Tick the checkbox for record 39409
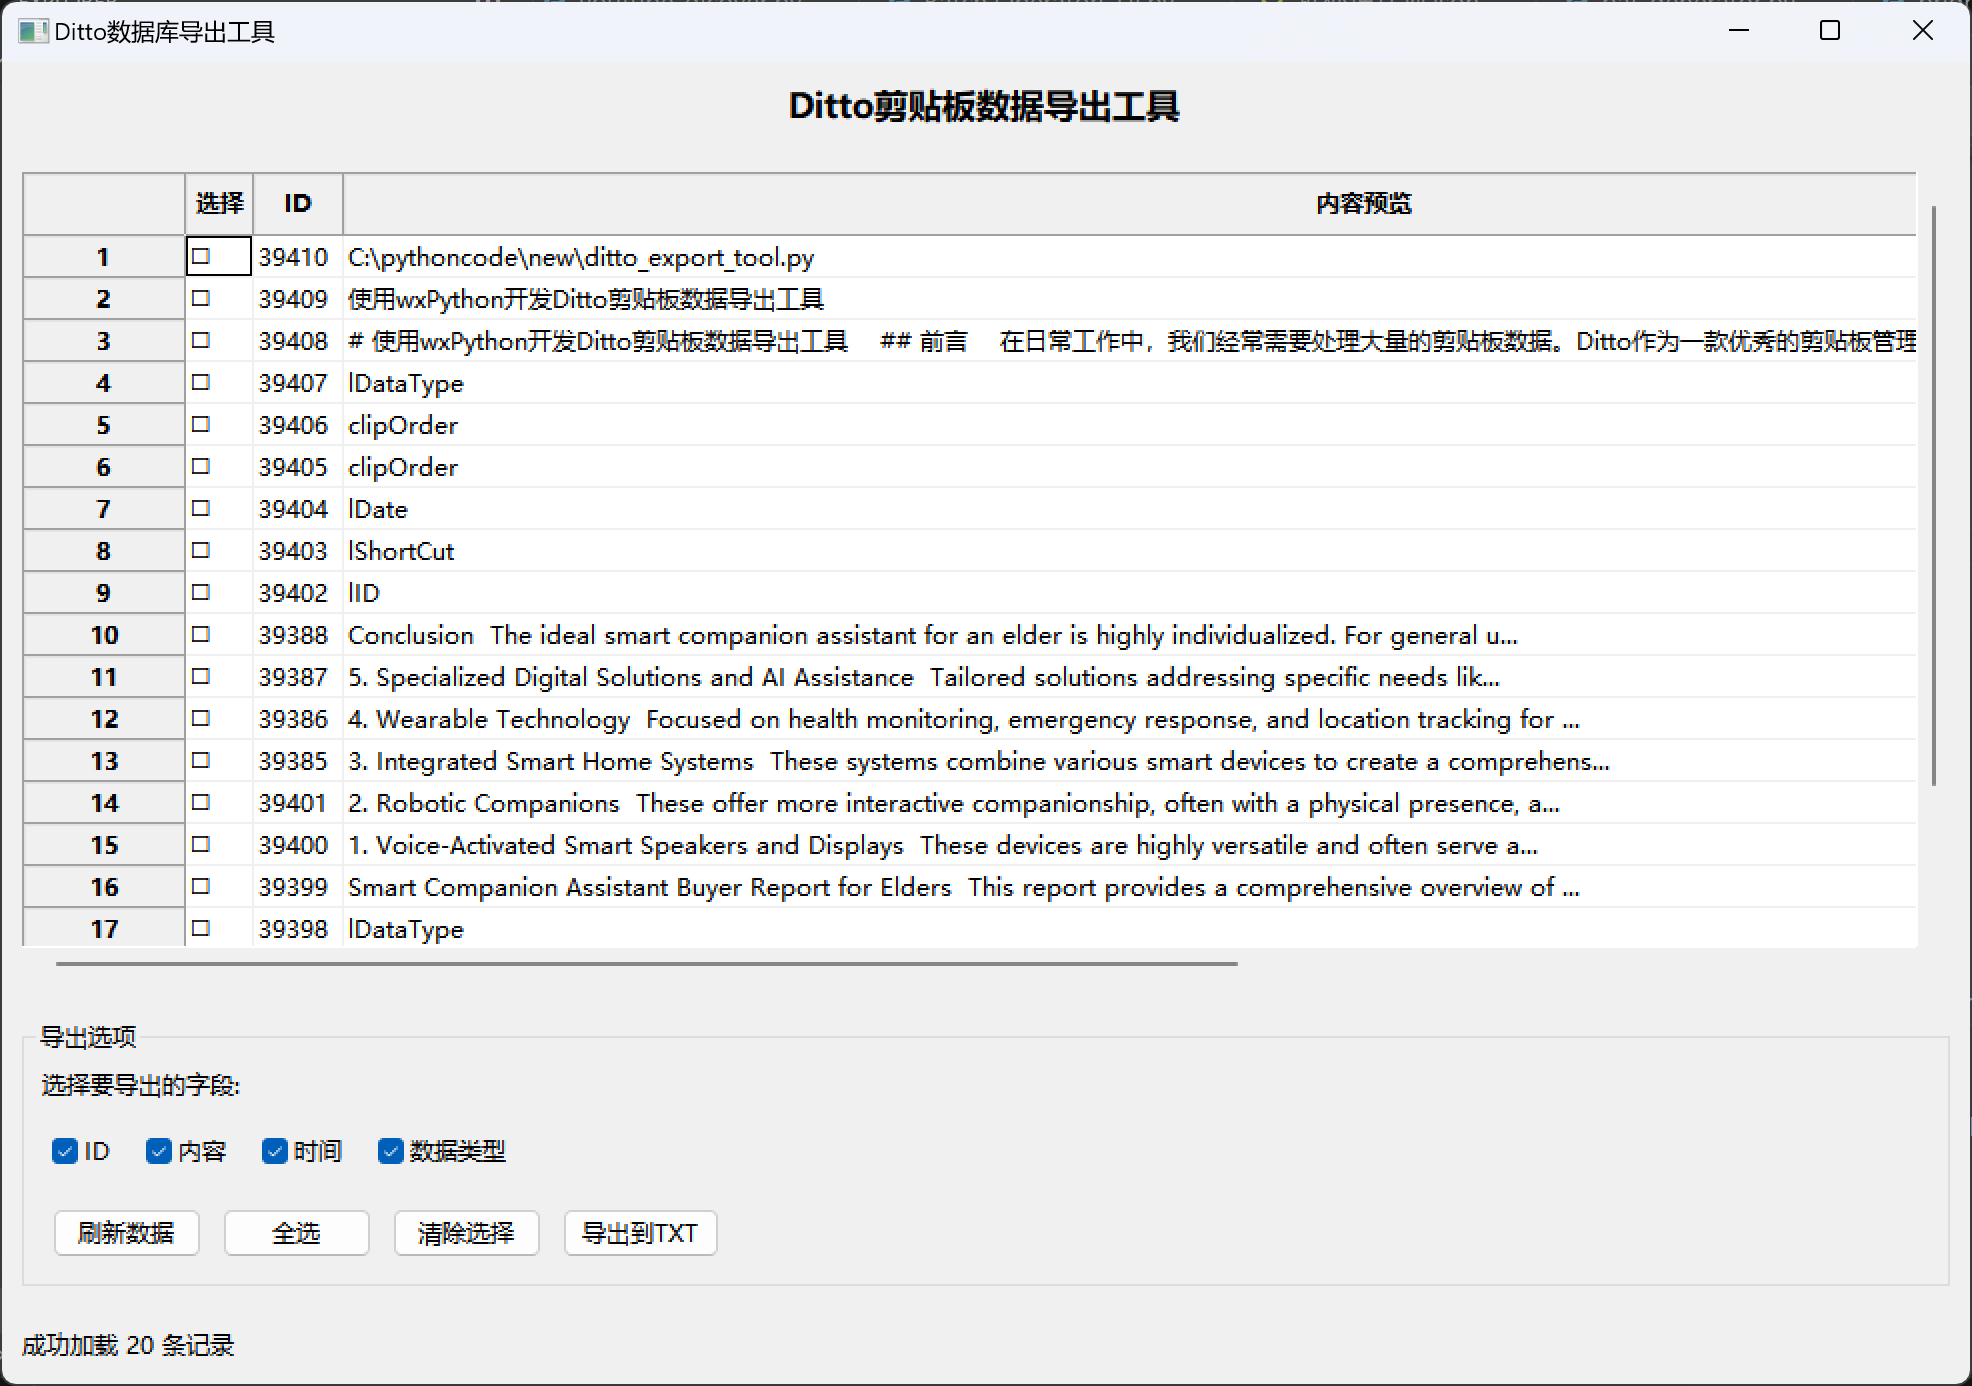1972x1386 pixels. click(x=201, y=298)
